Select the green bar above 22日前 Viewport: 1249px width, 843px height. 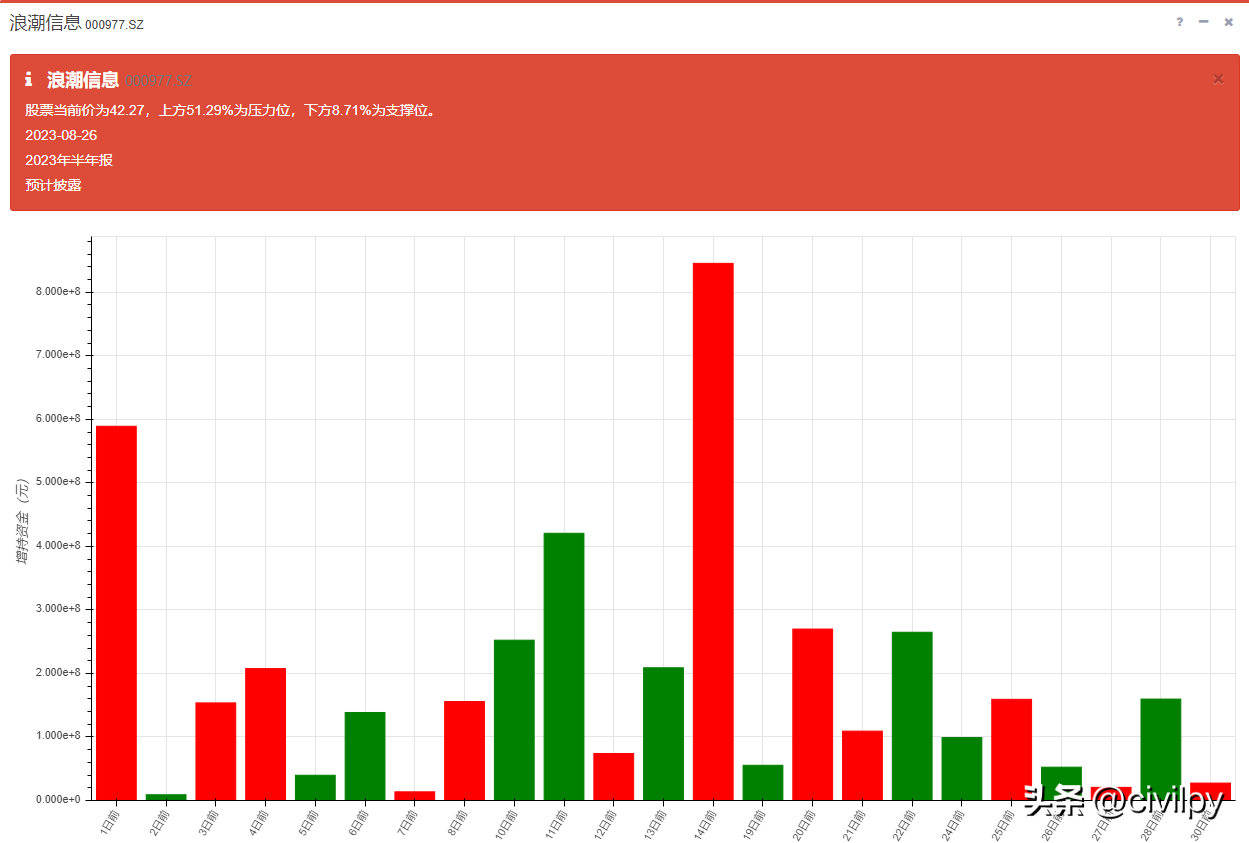912,716
